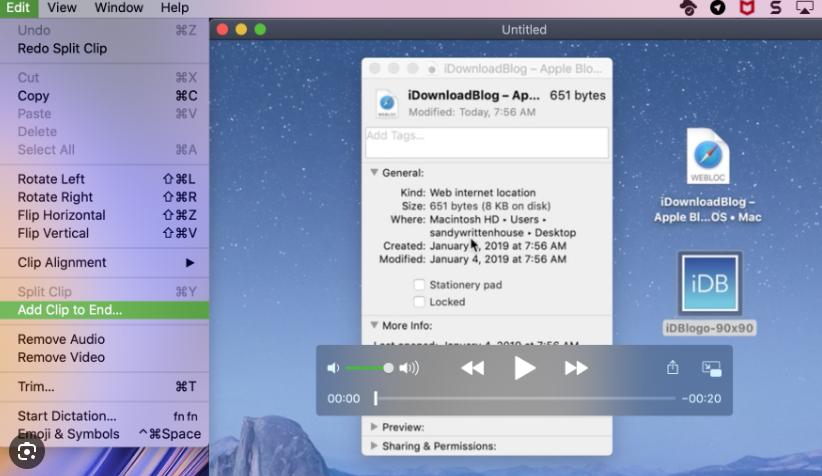Image resolution: width=822 pixels, height=476 pixels.
Task: Click the AirPlay display icon in menu bar
Action: [805, 7]
